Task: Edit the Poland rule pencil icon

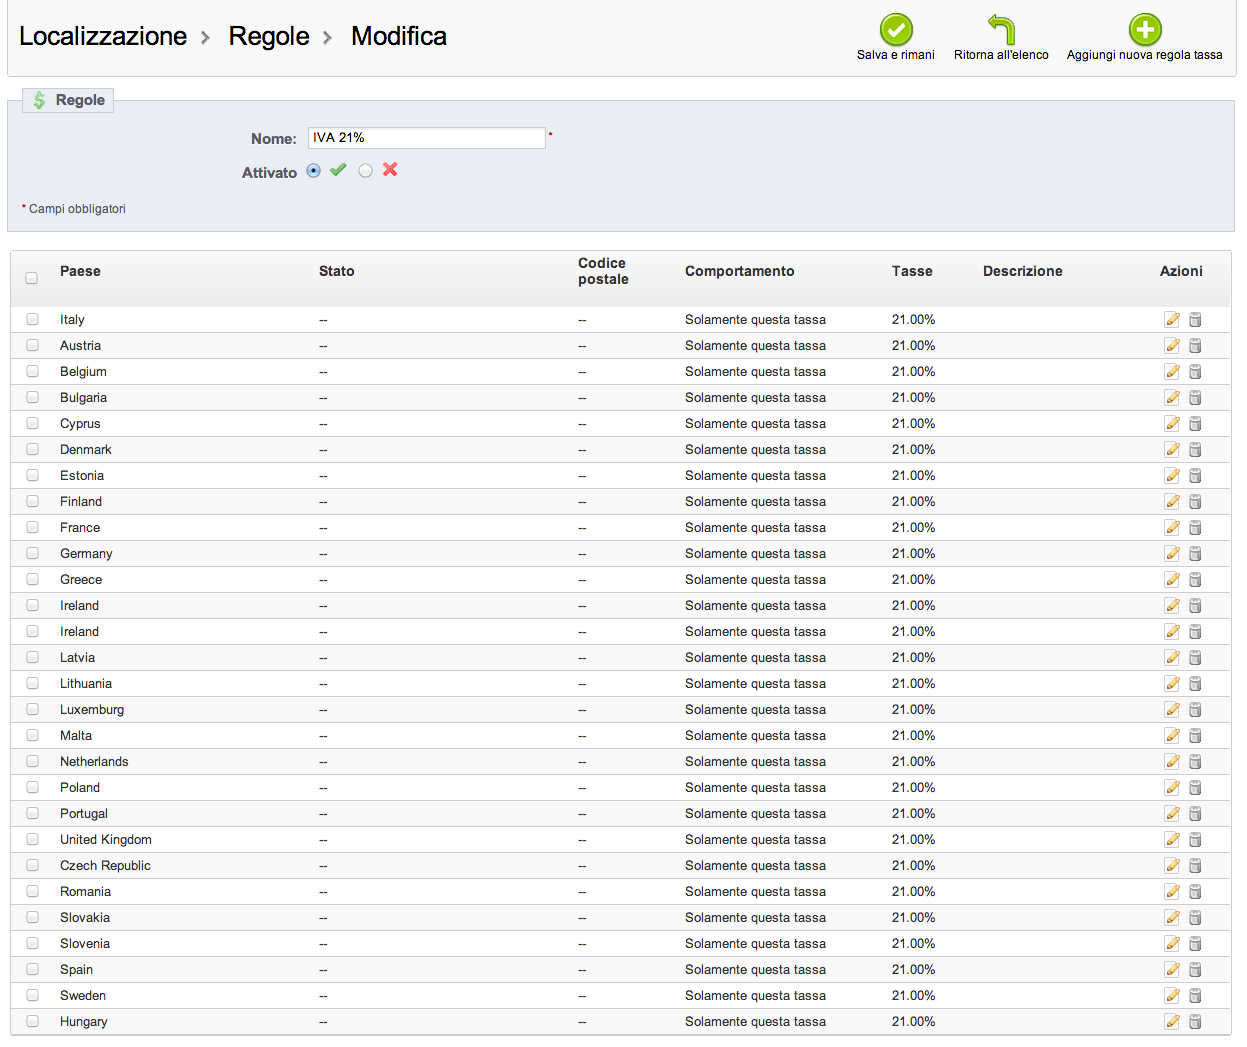Action: pos(1172,788)
